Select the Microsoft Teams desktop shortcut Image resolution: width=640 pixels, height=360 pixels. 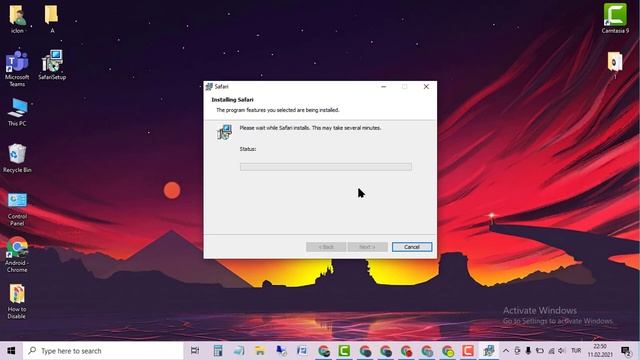tap(17, 69)
